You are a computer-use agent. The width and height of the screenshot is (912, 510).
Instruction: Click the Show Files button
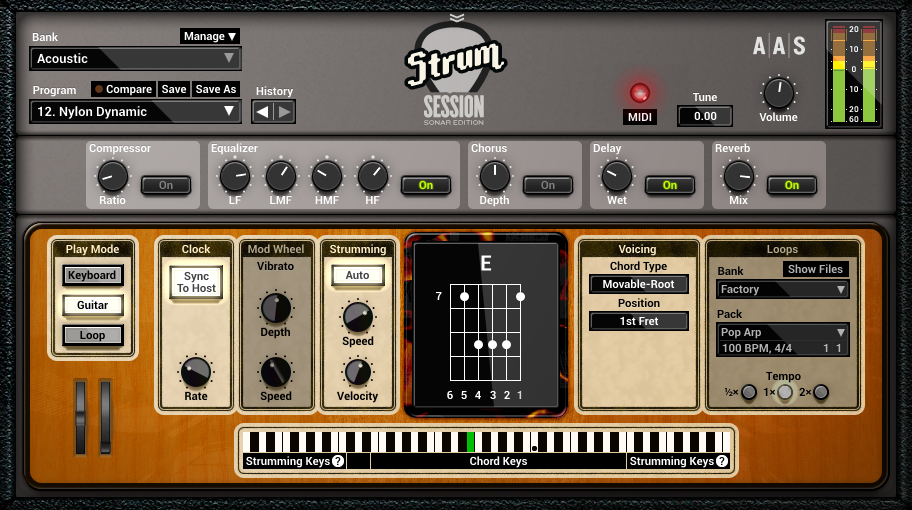point(815,269)
